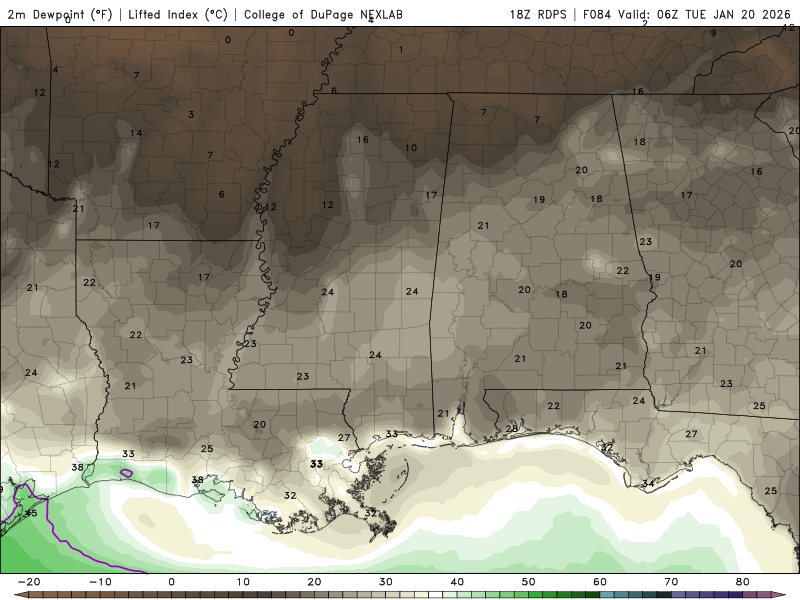Click the small closed purple contour loop

point(127,473)
